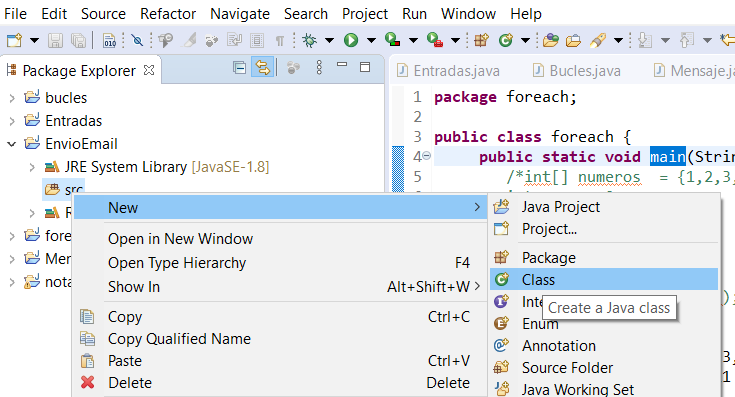This screenshot has height=397, width=735.
Task: Expand JRE System Library node
Action: pyautogui.click(x=32, y=167)
